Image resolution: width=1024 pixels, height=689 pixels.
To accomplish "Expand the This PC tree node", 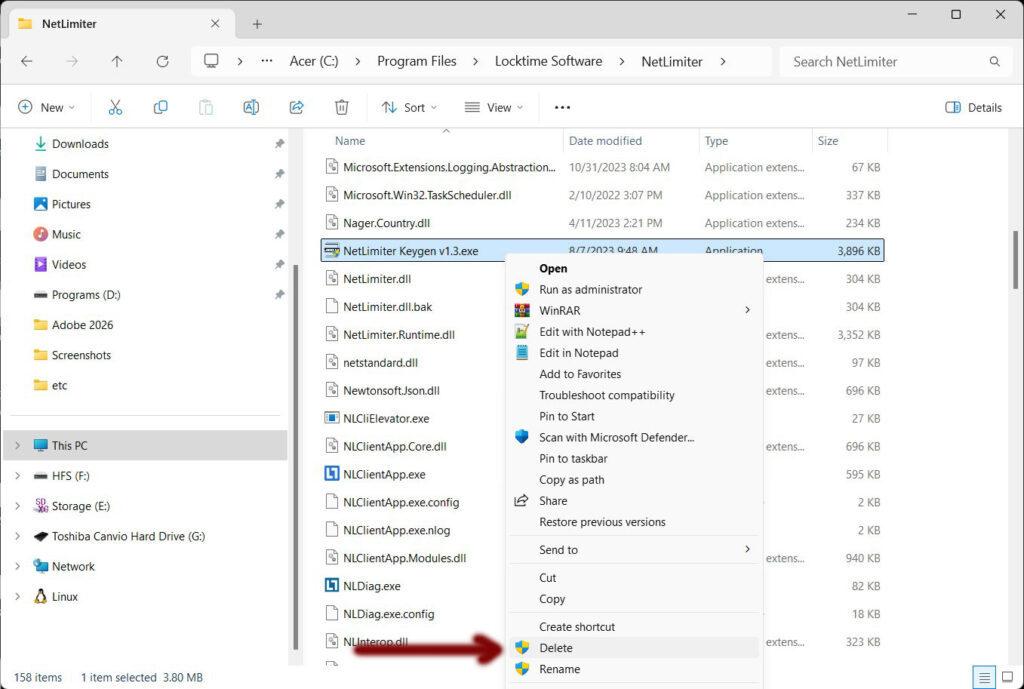I will [17, 446].
